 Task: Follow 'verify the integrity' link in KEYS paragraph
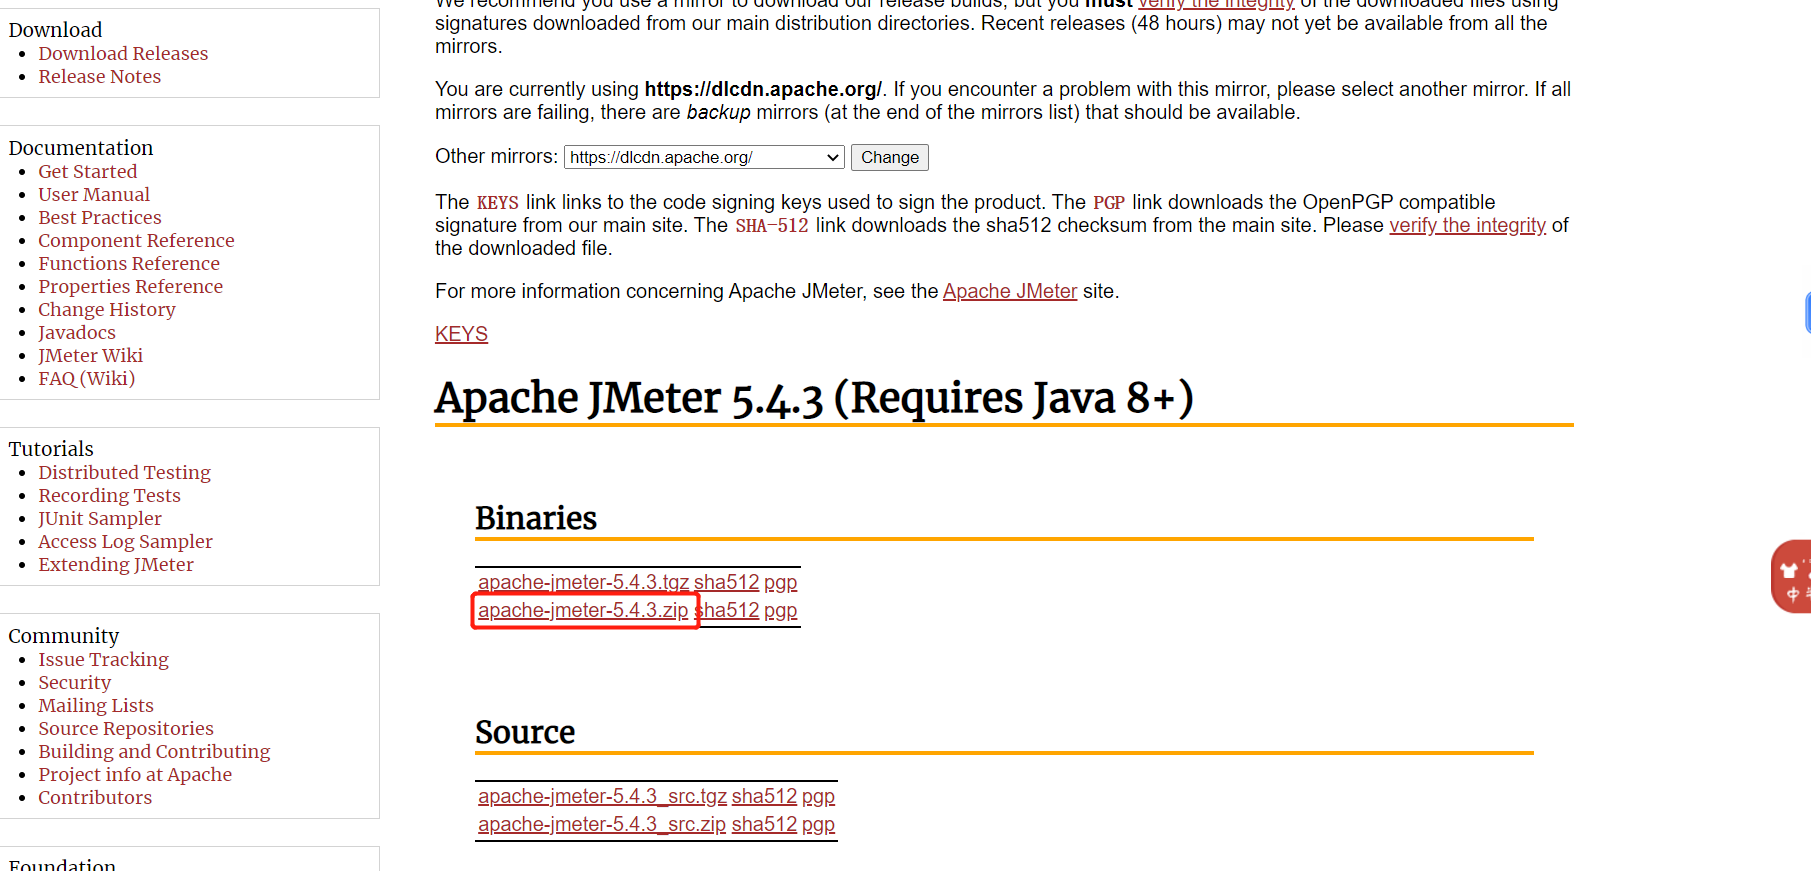[1467, 225]
